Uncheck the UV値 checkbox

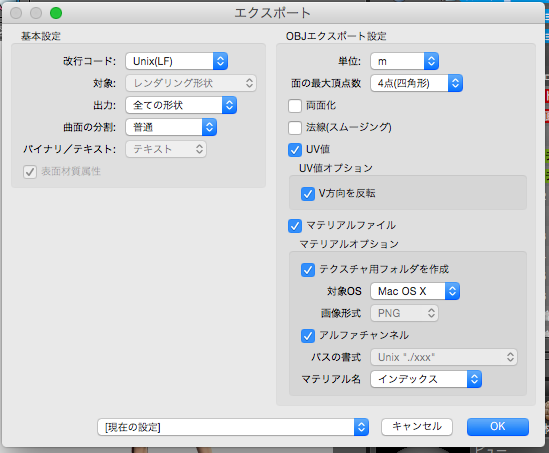tap(295, 150)
